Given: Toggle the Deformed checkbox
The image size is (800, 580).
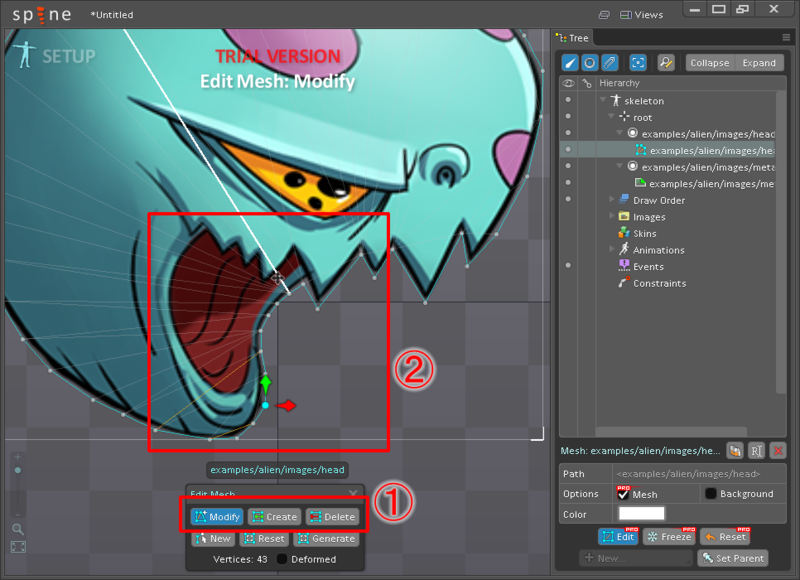Looking at the screenshot, I should coord(282,559).
